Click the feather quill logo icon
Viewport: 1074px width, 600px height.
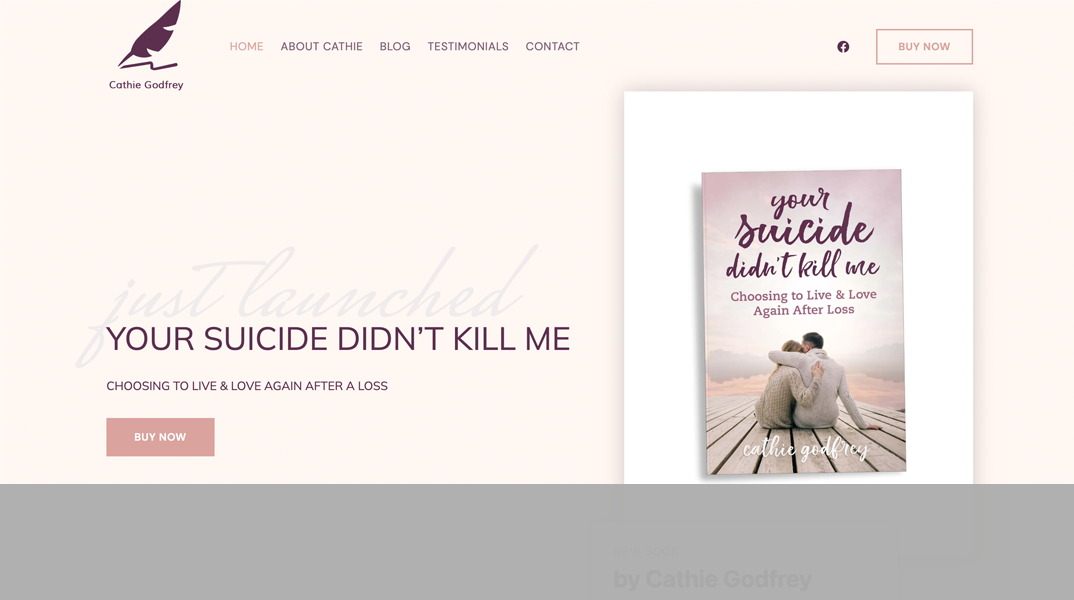tap(150, 36)
